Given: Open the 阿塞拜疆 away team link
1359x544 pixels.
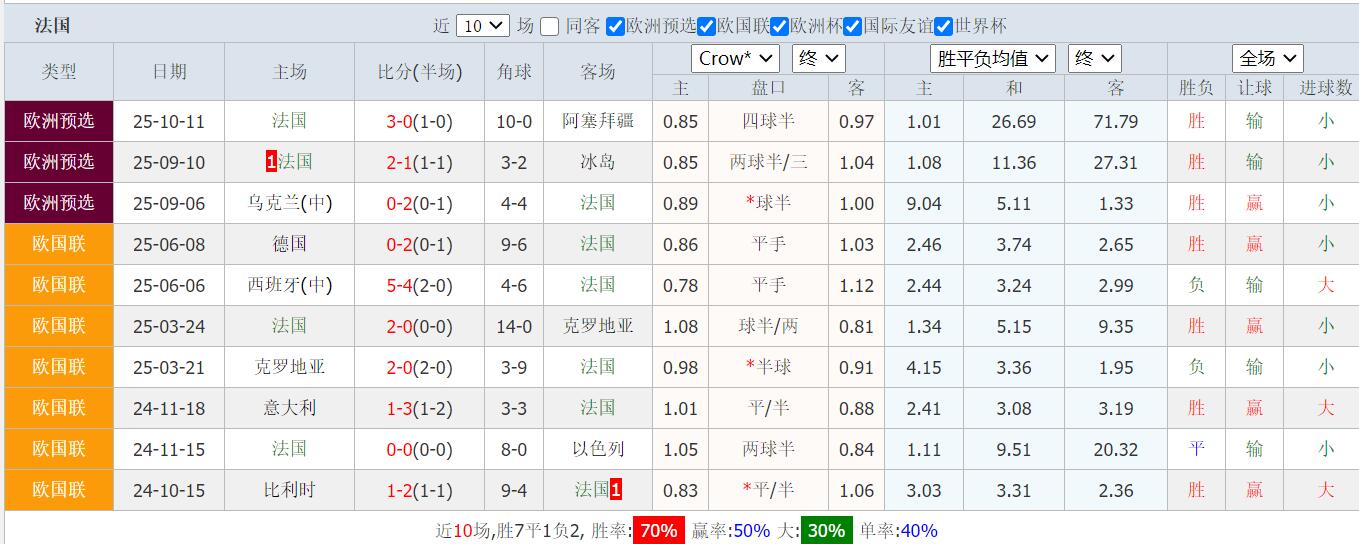Looking at the screenshot, I should (x=598, y=121).
